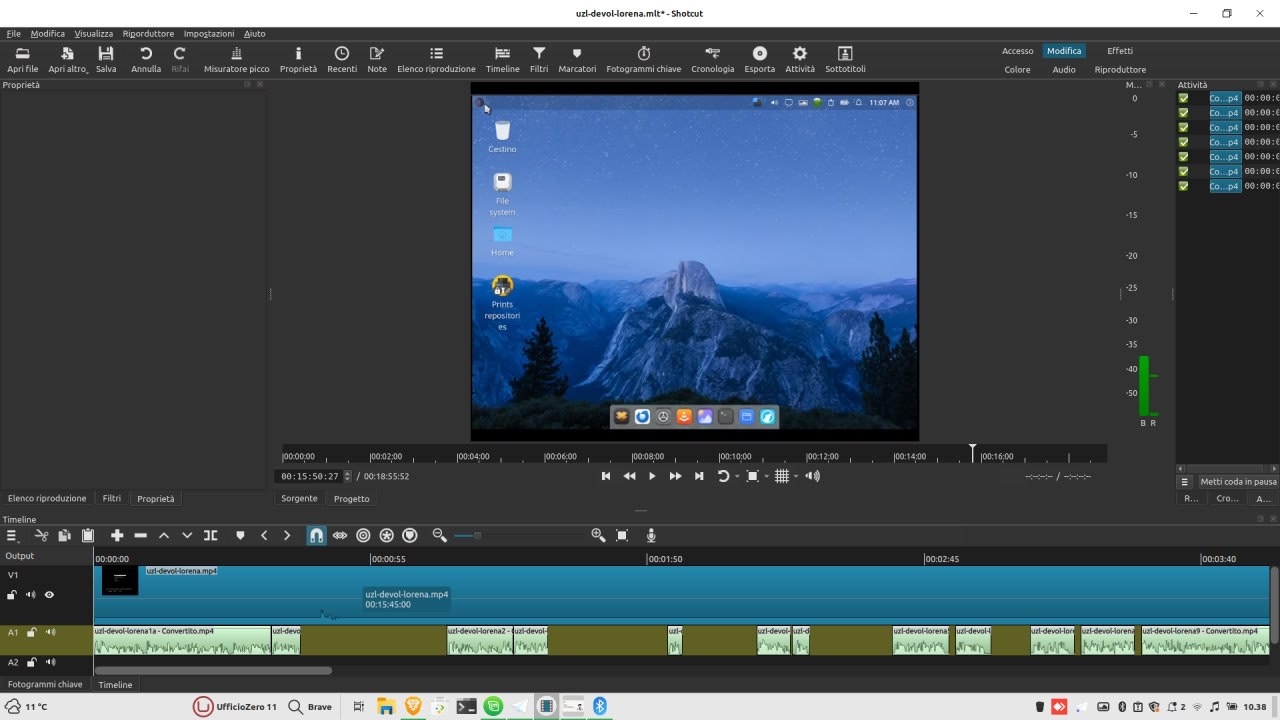Copy clip with timeline copy icon
Image resolution: width=1280 pixels, height=720 pixels.
pyautogui.click(x=64, y=536)
